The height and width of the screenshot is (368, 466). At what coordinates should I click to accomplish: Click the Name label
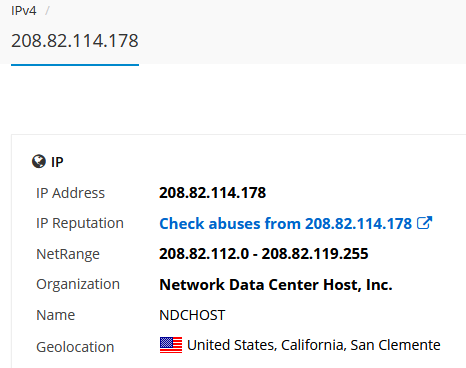(56, 315)
